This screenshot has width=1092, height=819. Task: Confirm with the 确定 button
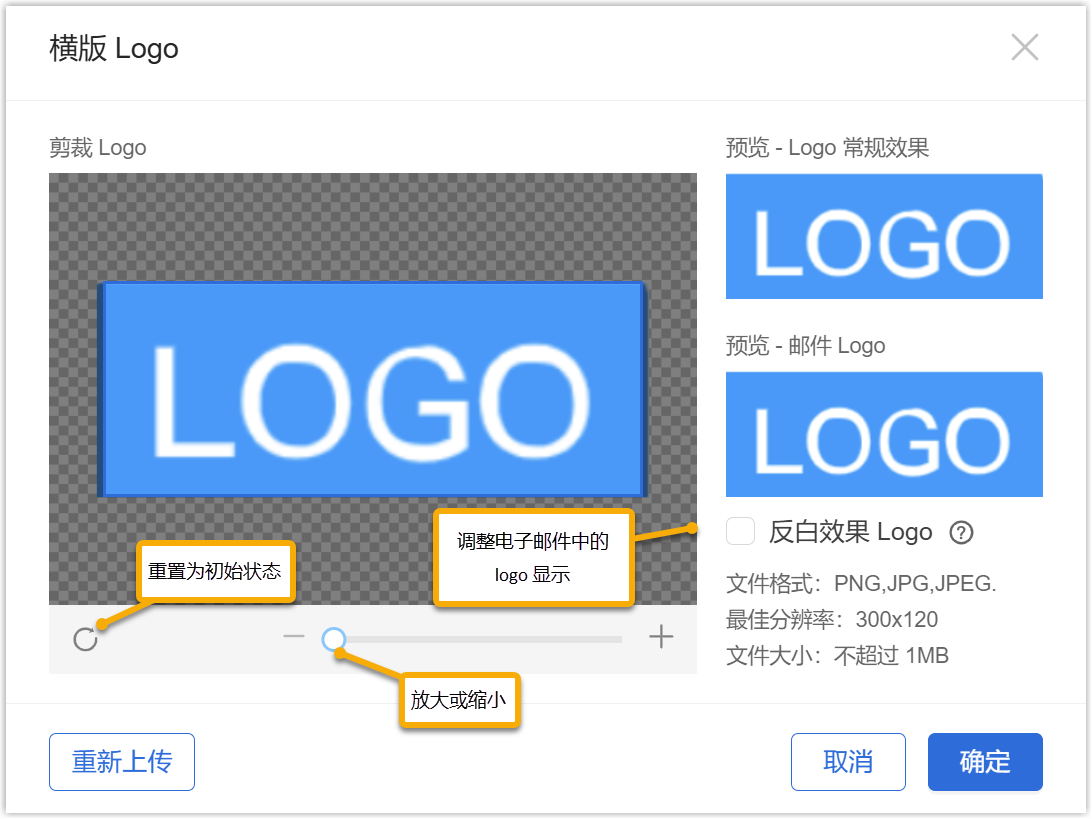[985, 762]
